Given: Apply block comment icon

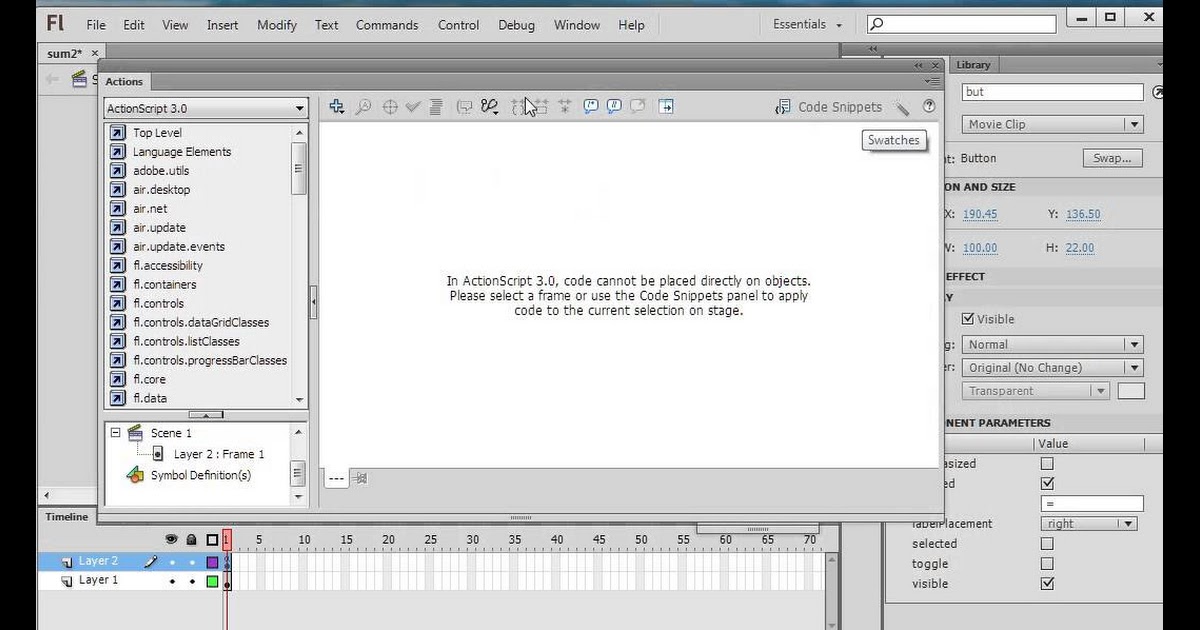Looking at the screenshot, I should coord(591,107).
